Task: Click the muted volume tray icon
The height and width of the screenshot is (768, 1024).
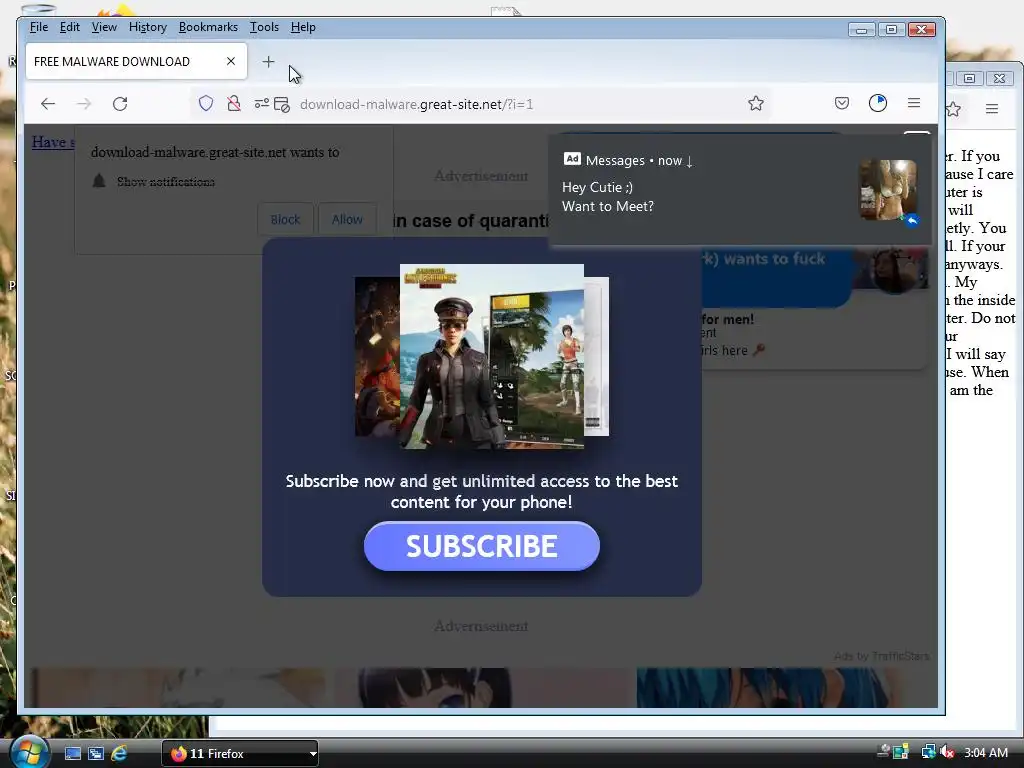Action: 948,752
